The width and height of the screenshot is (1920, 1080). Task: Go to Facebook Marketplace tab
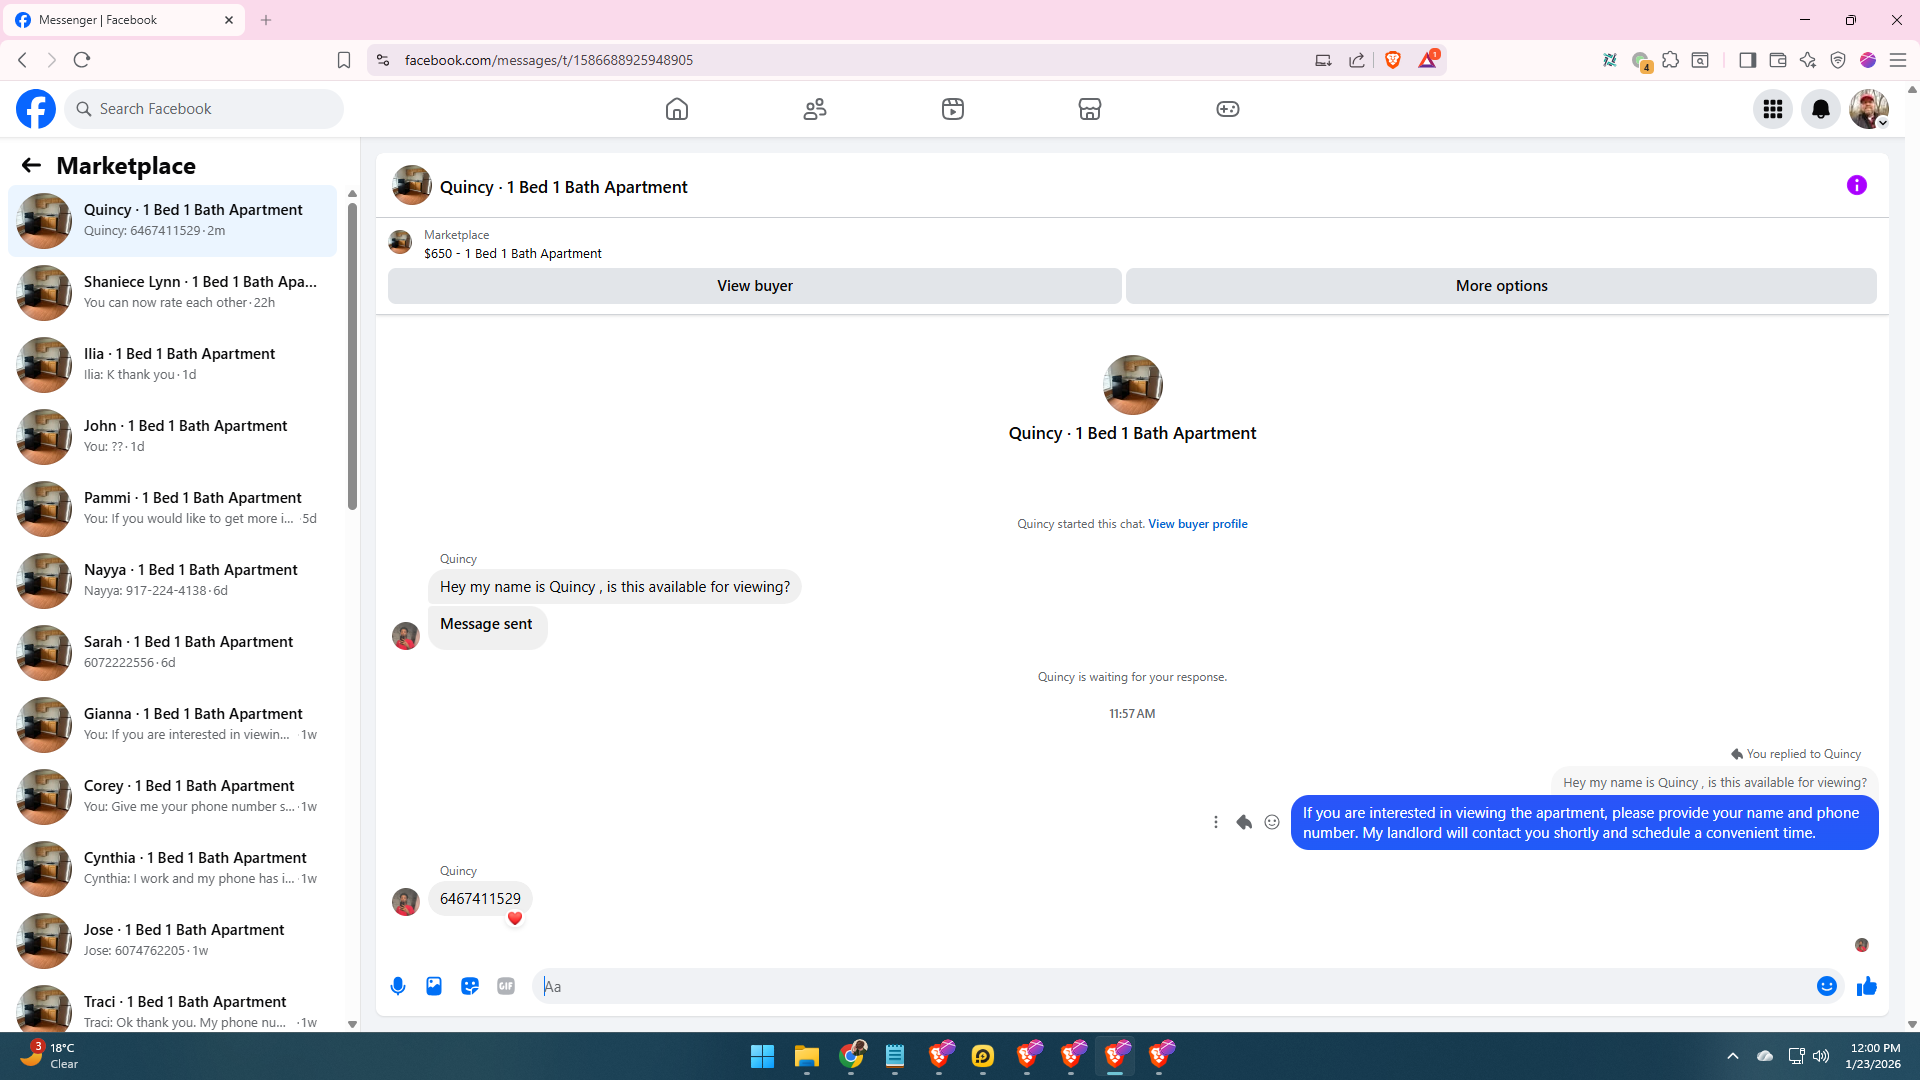click(1090, 109)
